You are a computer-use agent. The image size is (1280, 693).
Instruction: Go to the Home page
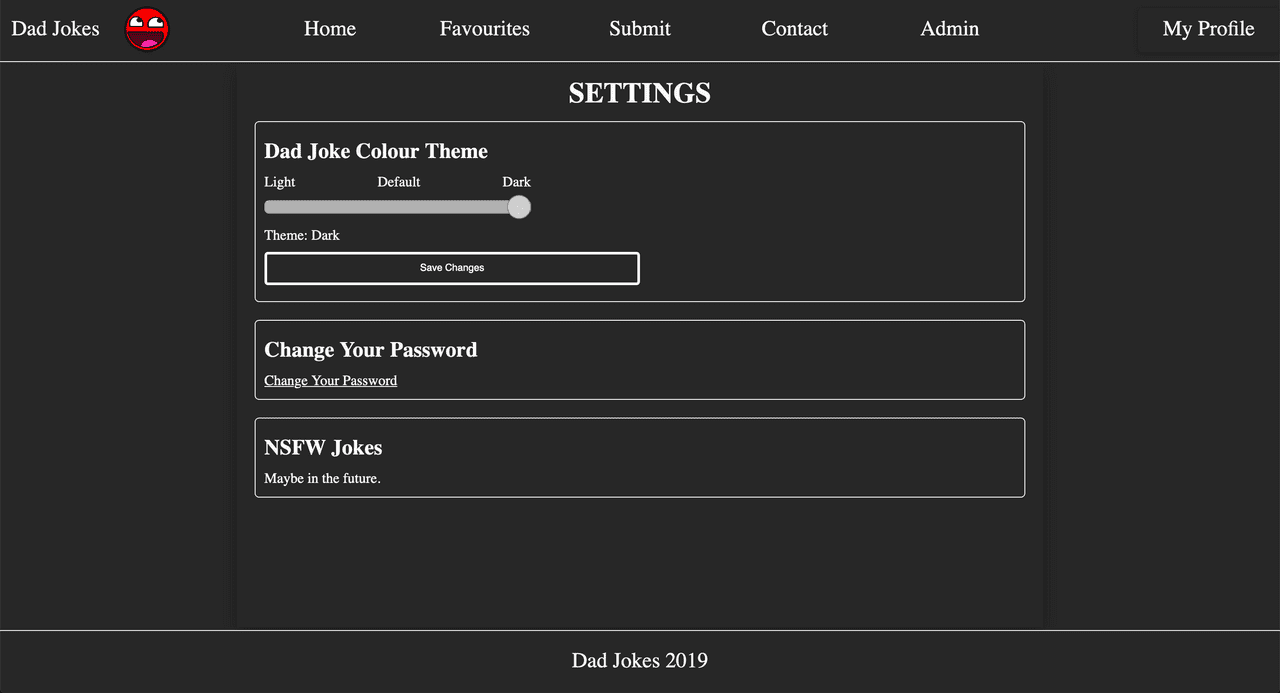coord(330,29)
